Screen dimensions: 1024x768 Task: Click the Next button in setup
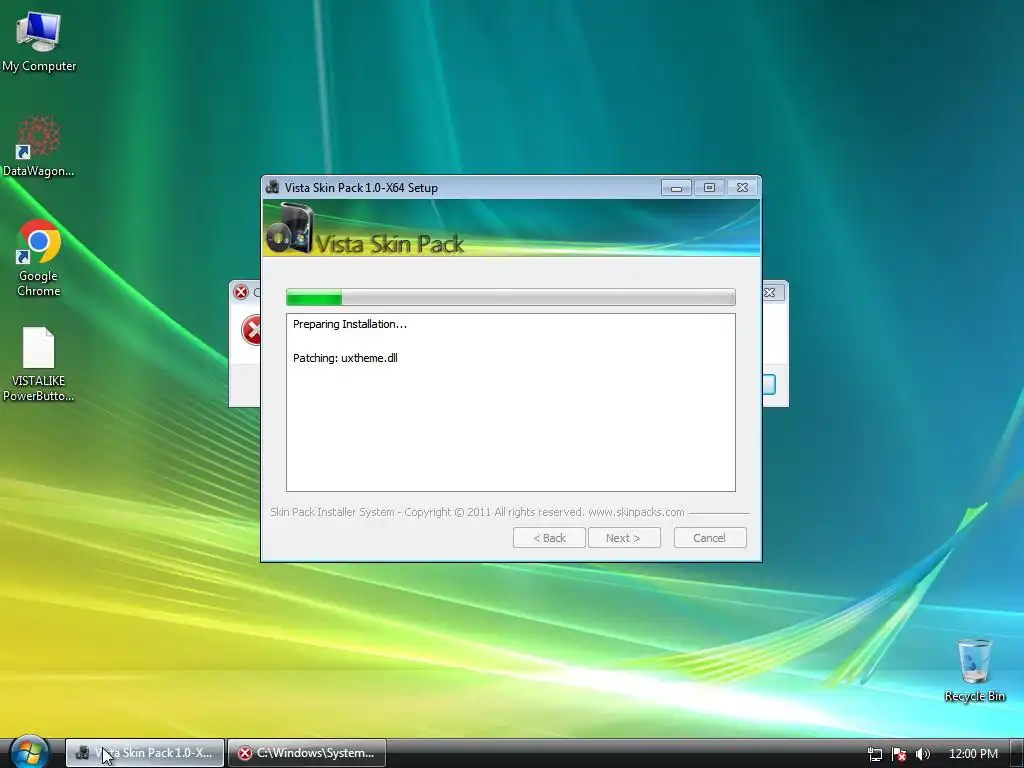pyautogui.click(x=624, y=537)
